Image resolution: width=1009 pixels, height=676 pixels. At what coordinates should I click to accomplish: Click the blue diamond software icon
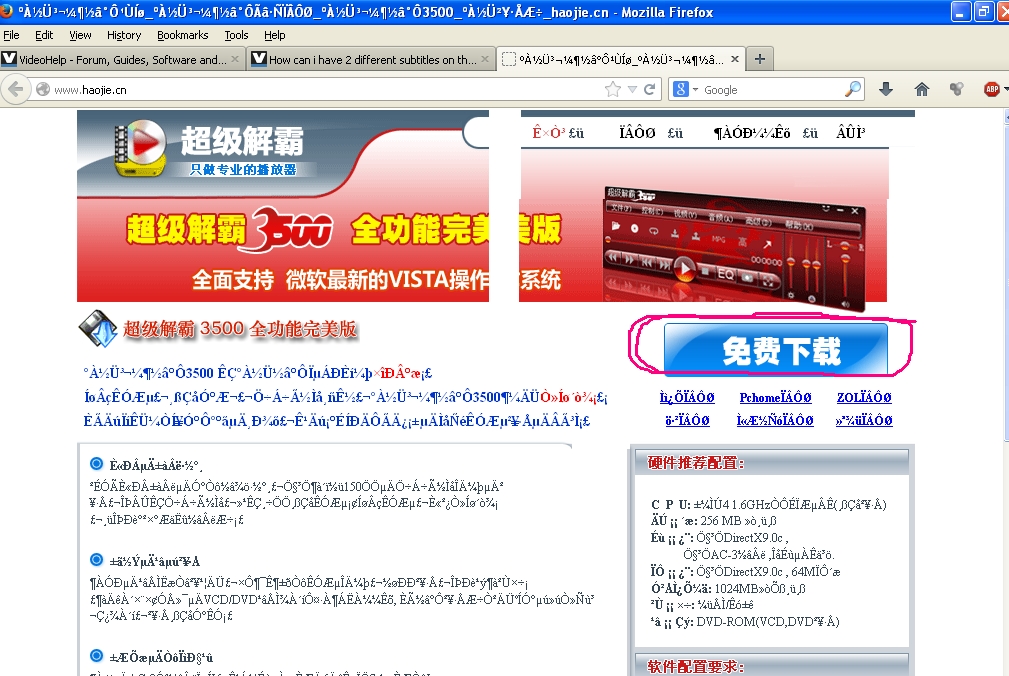pyautogui.click(x=98, y=328)
